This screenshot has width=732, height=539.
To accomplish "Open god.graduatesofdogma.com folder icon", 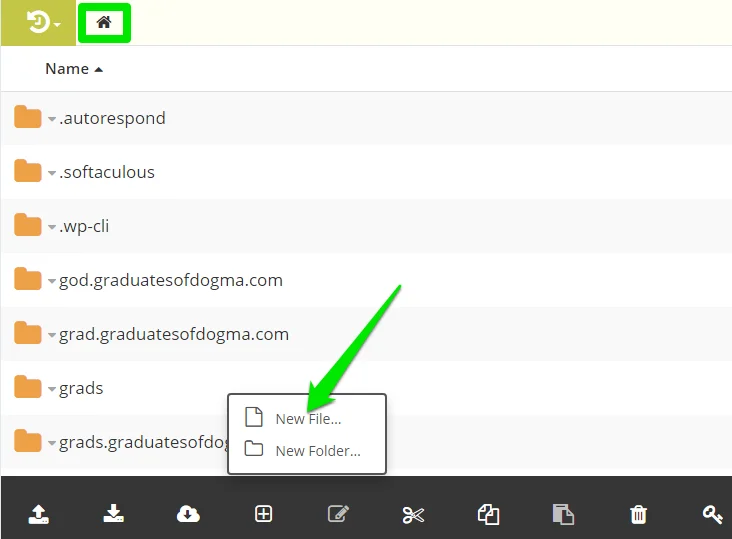I will [x=28, y=279].
